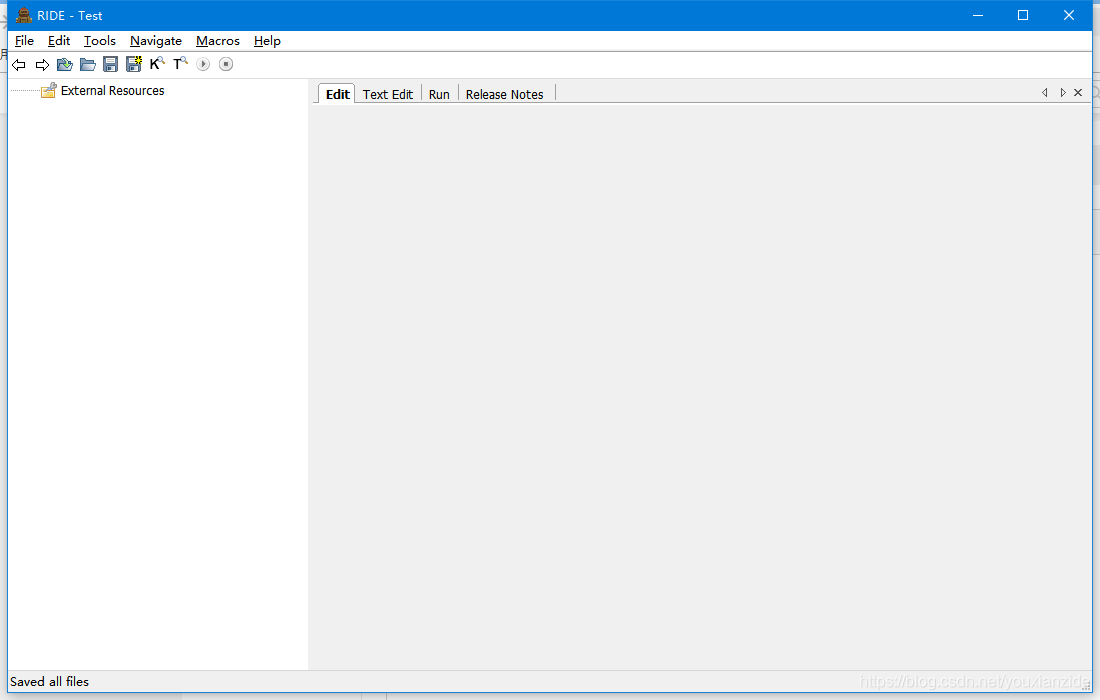Navigate back using the back arrow
The image size is (1100, 700).
point(18,63)
